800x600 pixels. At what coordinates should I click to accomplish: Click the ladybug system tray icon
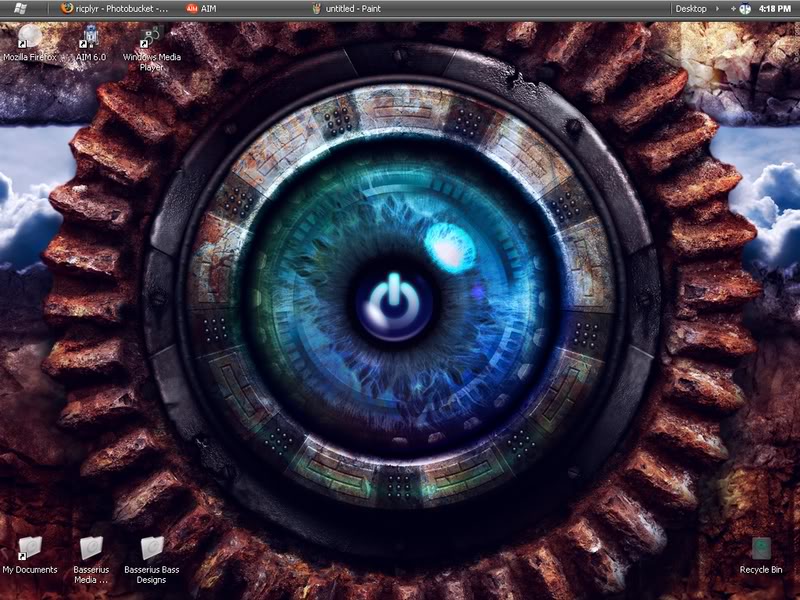click(745, 9)
